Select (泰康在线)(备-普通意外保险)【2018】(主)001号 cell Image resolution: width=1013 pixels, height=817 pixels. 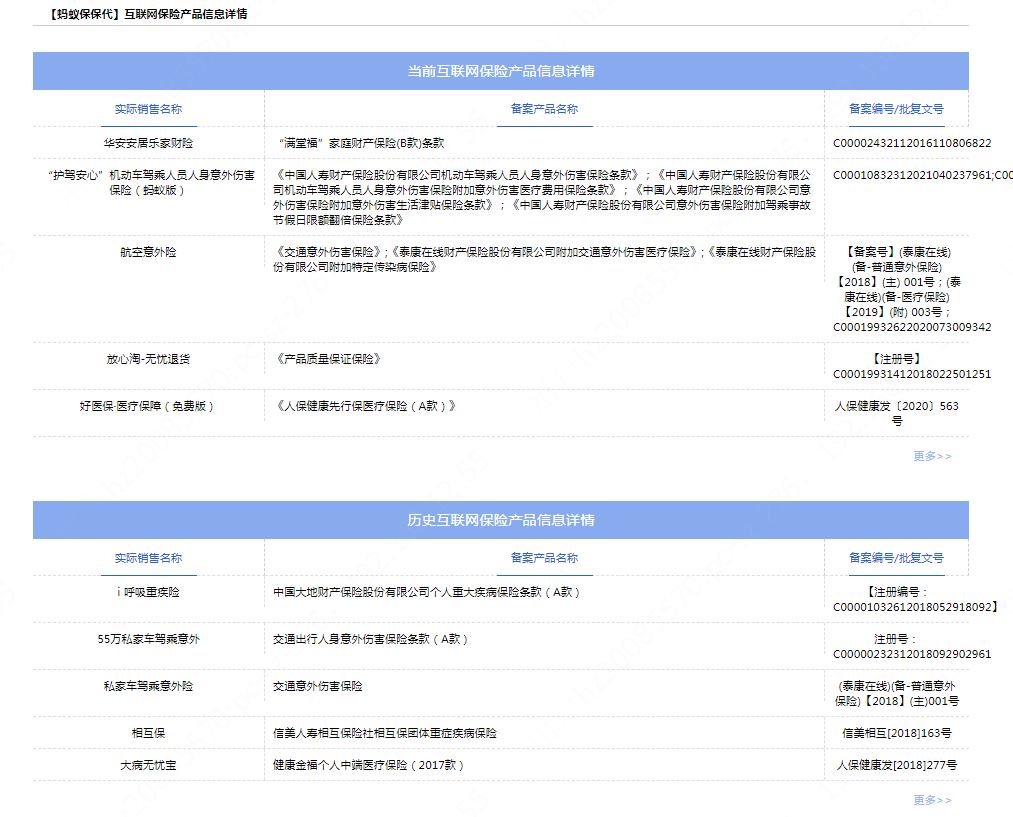pos(897,694)
